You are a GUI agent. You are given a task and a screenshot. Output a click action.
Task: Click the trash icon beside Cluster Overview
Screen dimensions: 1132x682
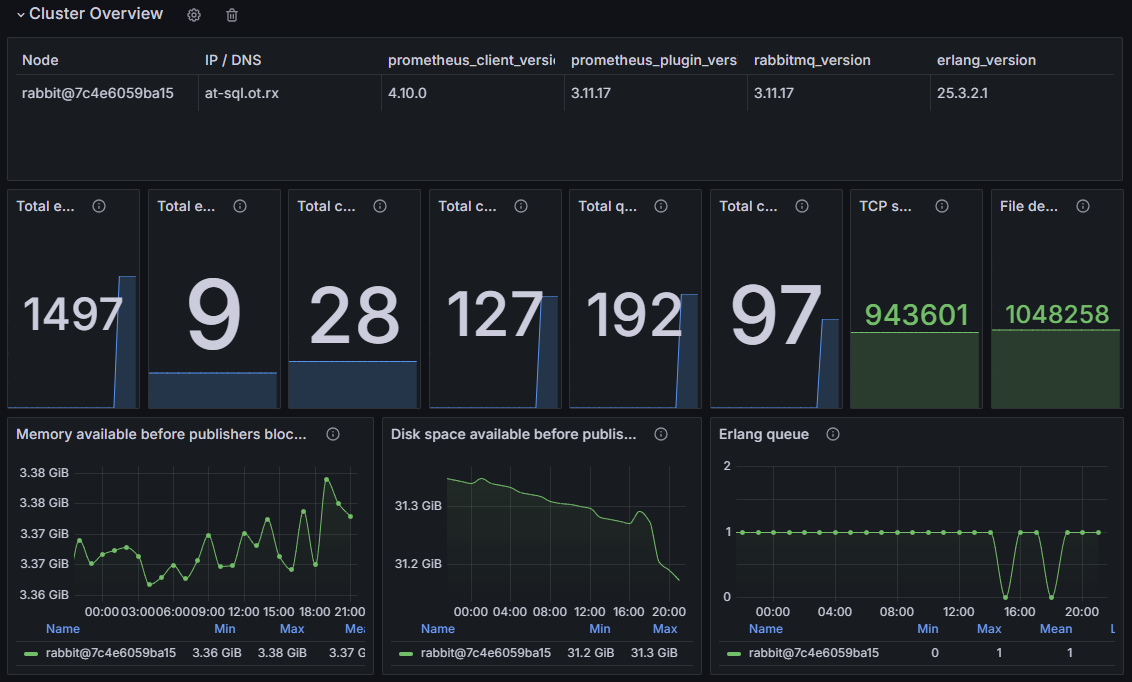point(232,15)
